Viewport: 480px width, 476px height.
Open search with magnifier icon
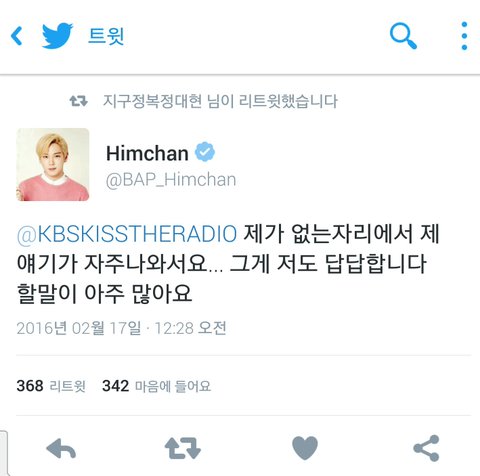403,36
